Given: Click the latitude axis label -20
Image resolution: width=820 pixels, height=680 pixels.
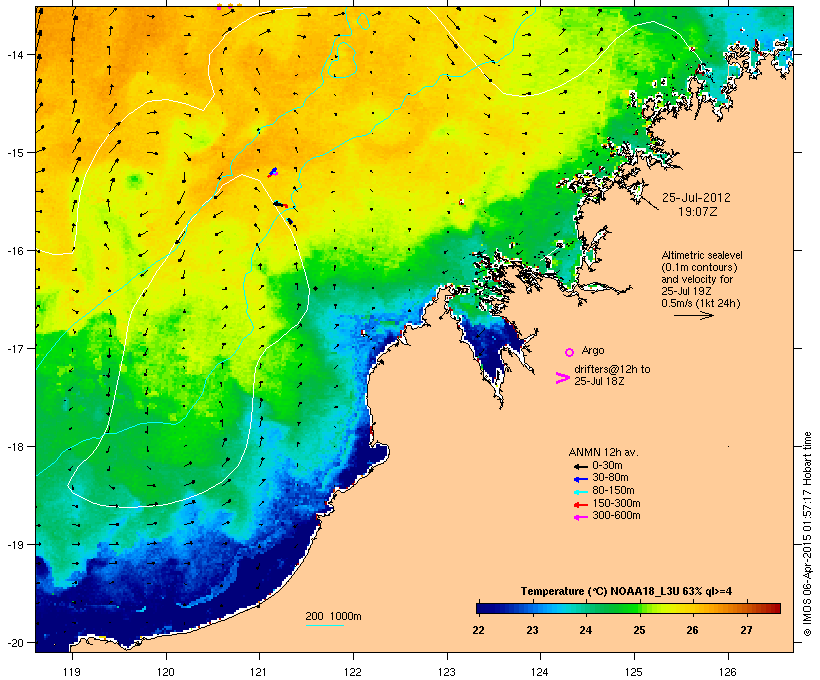Looking at the screenshot, I should point(15,642).
